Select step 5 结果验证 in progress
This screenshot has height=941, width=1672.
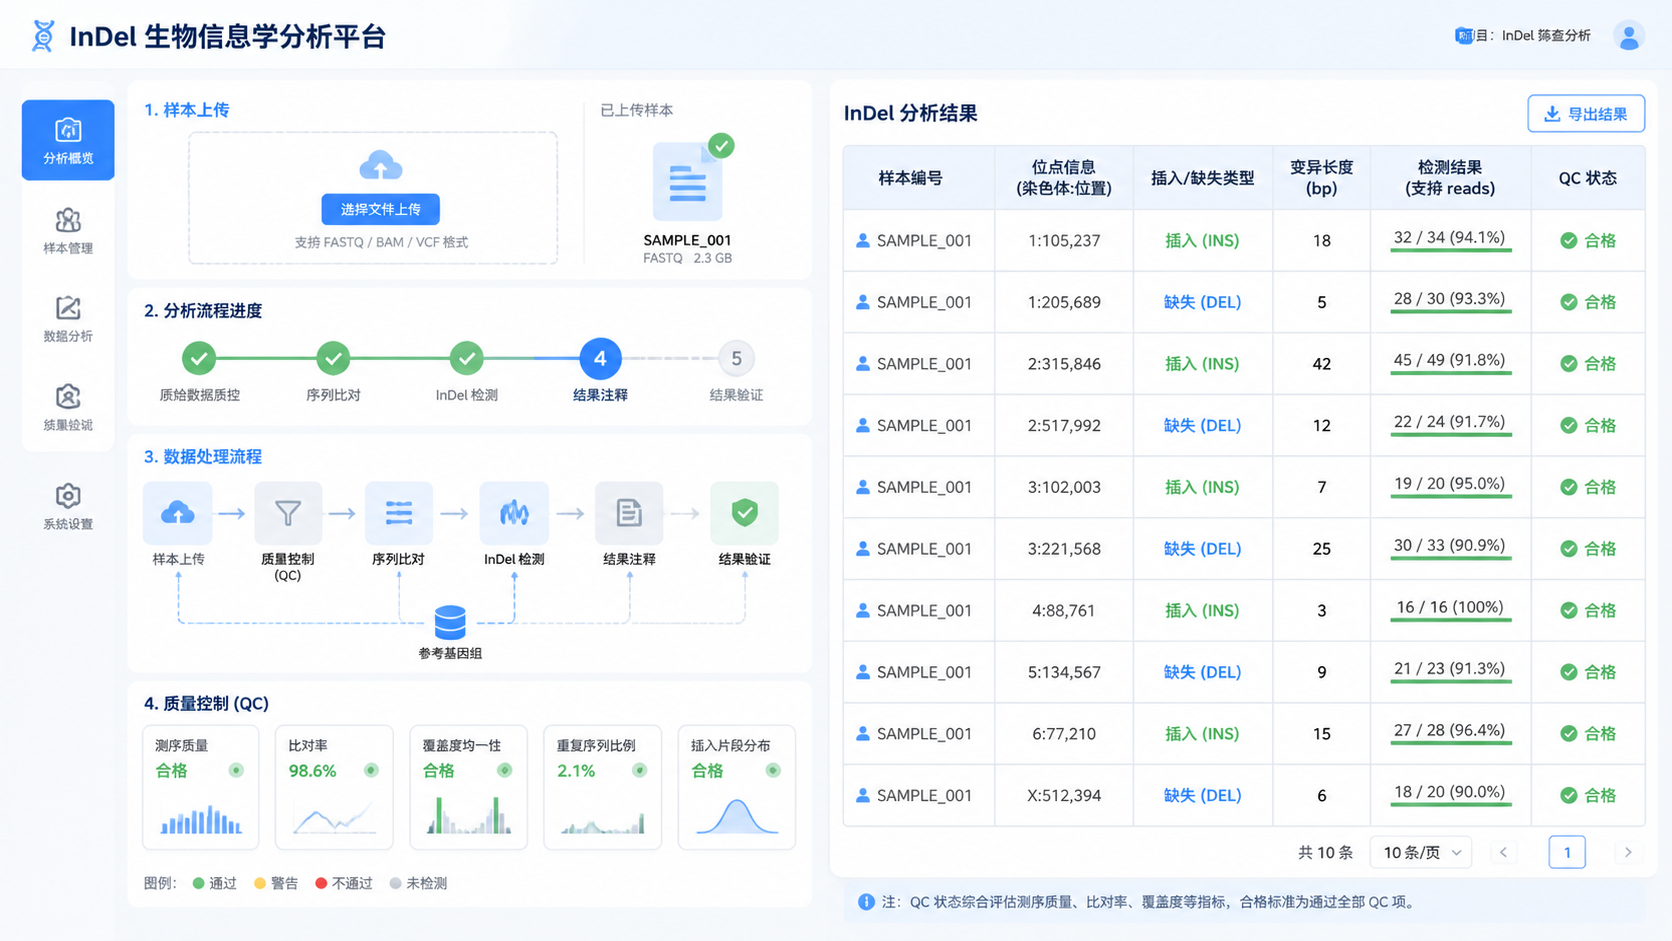tap(736, 358)
